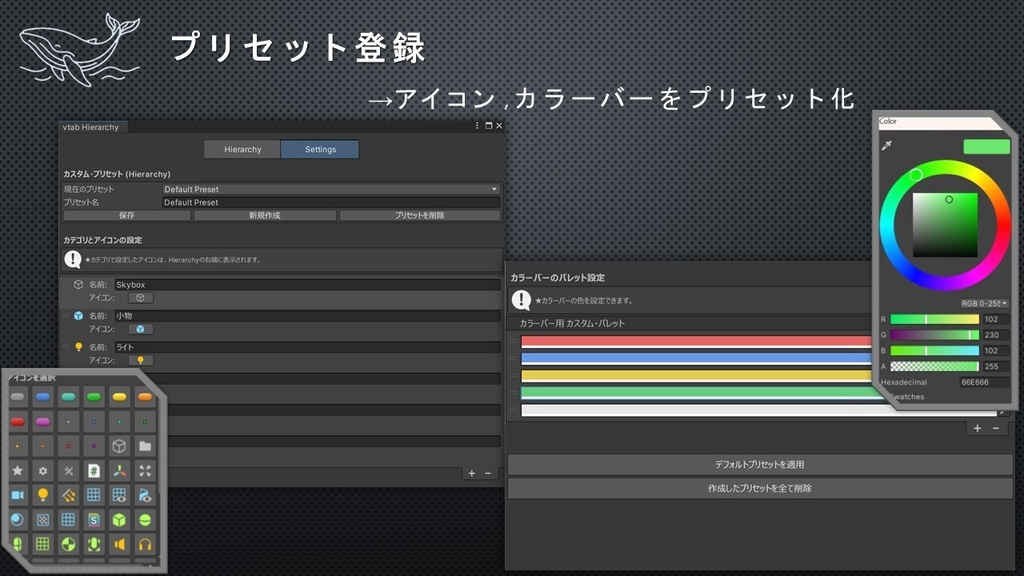Select the blue palette color bar
1024x576 pixels.
click(x=696, y=358)
